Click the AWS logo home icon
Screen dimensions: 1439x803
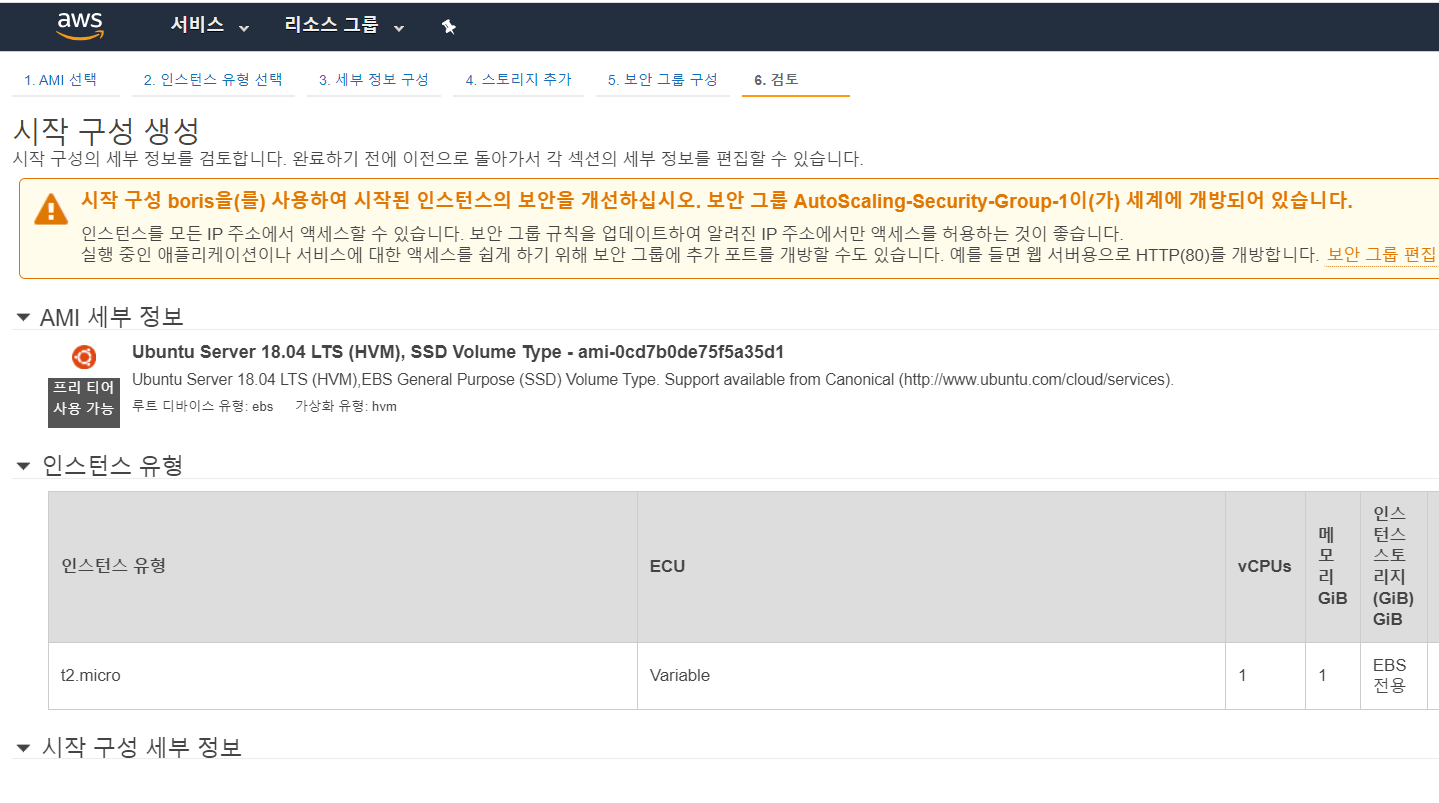coord(80,26)
